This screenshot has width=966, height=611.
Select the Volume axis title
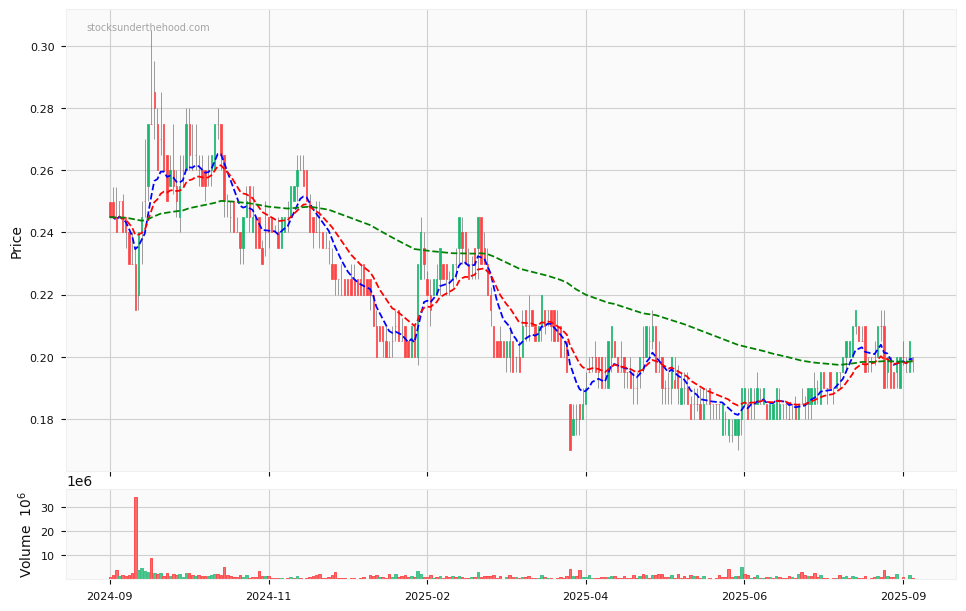point(25,535)
